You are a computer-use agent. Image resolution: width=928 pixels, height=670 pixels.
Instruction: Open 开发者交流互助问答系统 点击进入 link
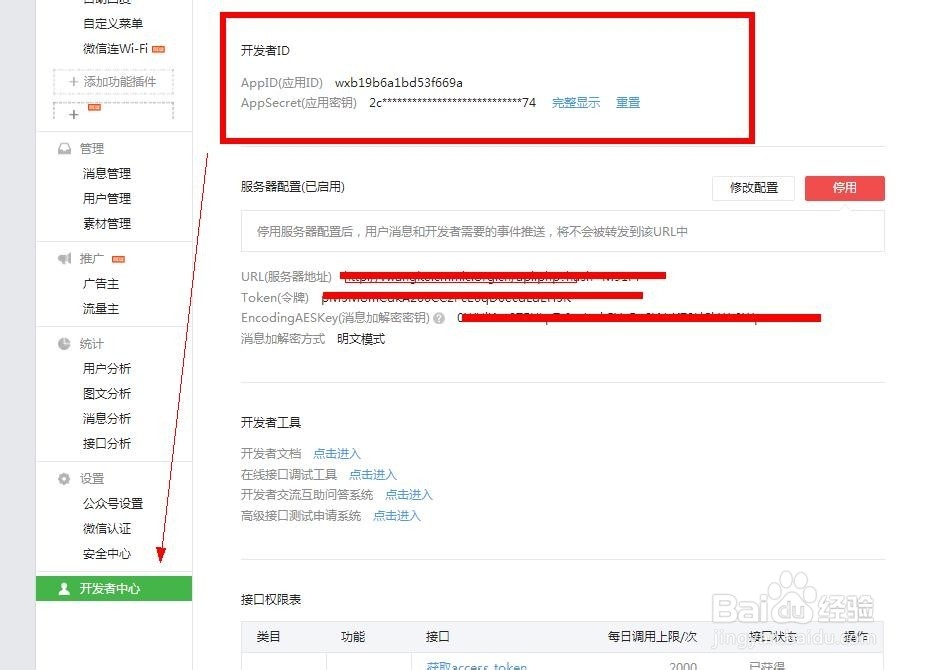[x=408, y=495]
